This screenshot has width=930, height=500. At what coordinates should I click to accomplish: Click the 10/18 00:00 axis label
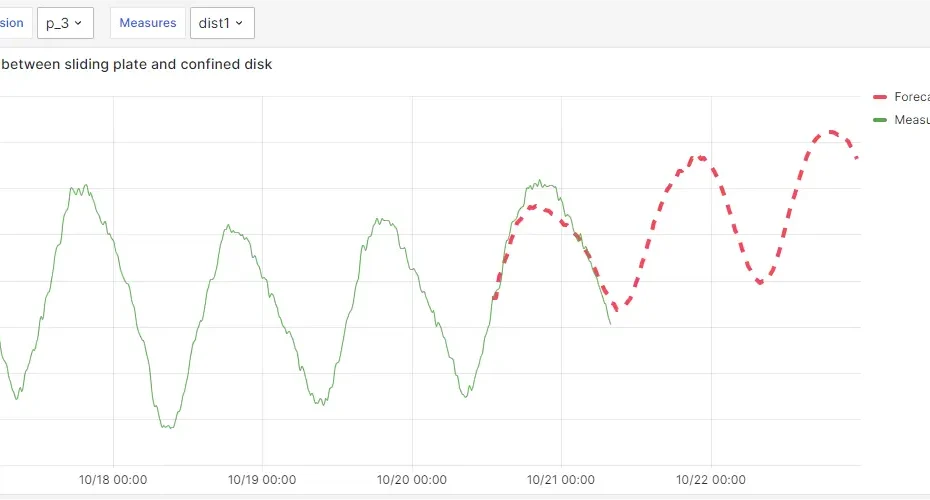[113, 480]
